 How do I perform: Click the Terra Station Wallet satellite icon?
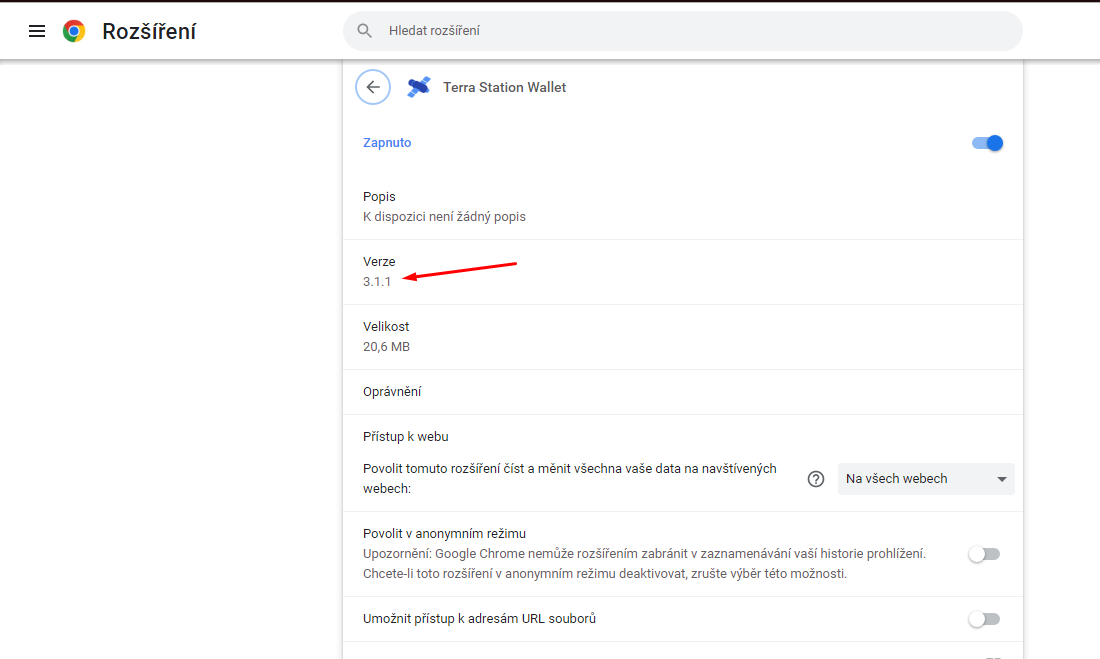click(419, 87)
